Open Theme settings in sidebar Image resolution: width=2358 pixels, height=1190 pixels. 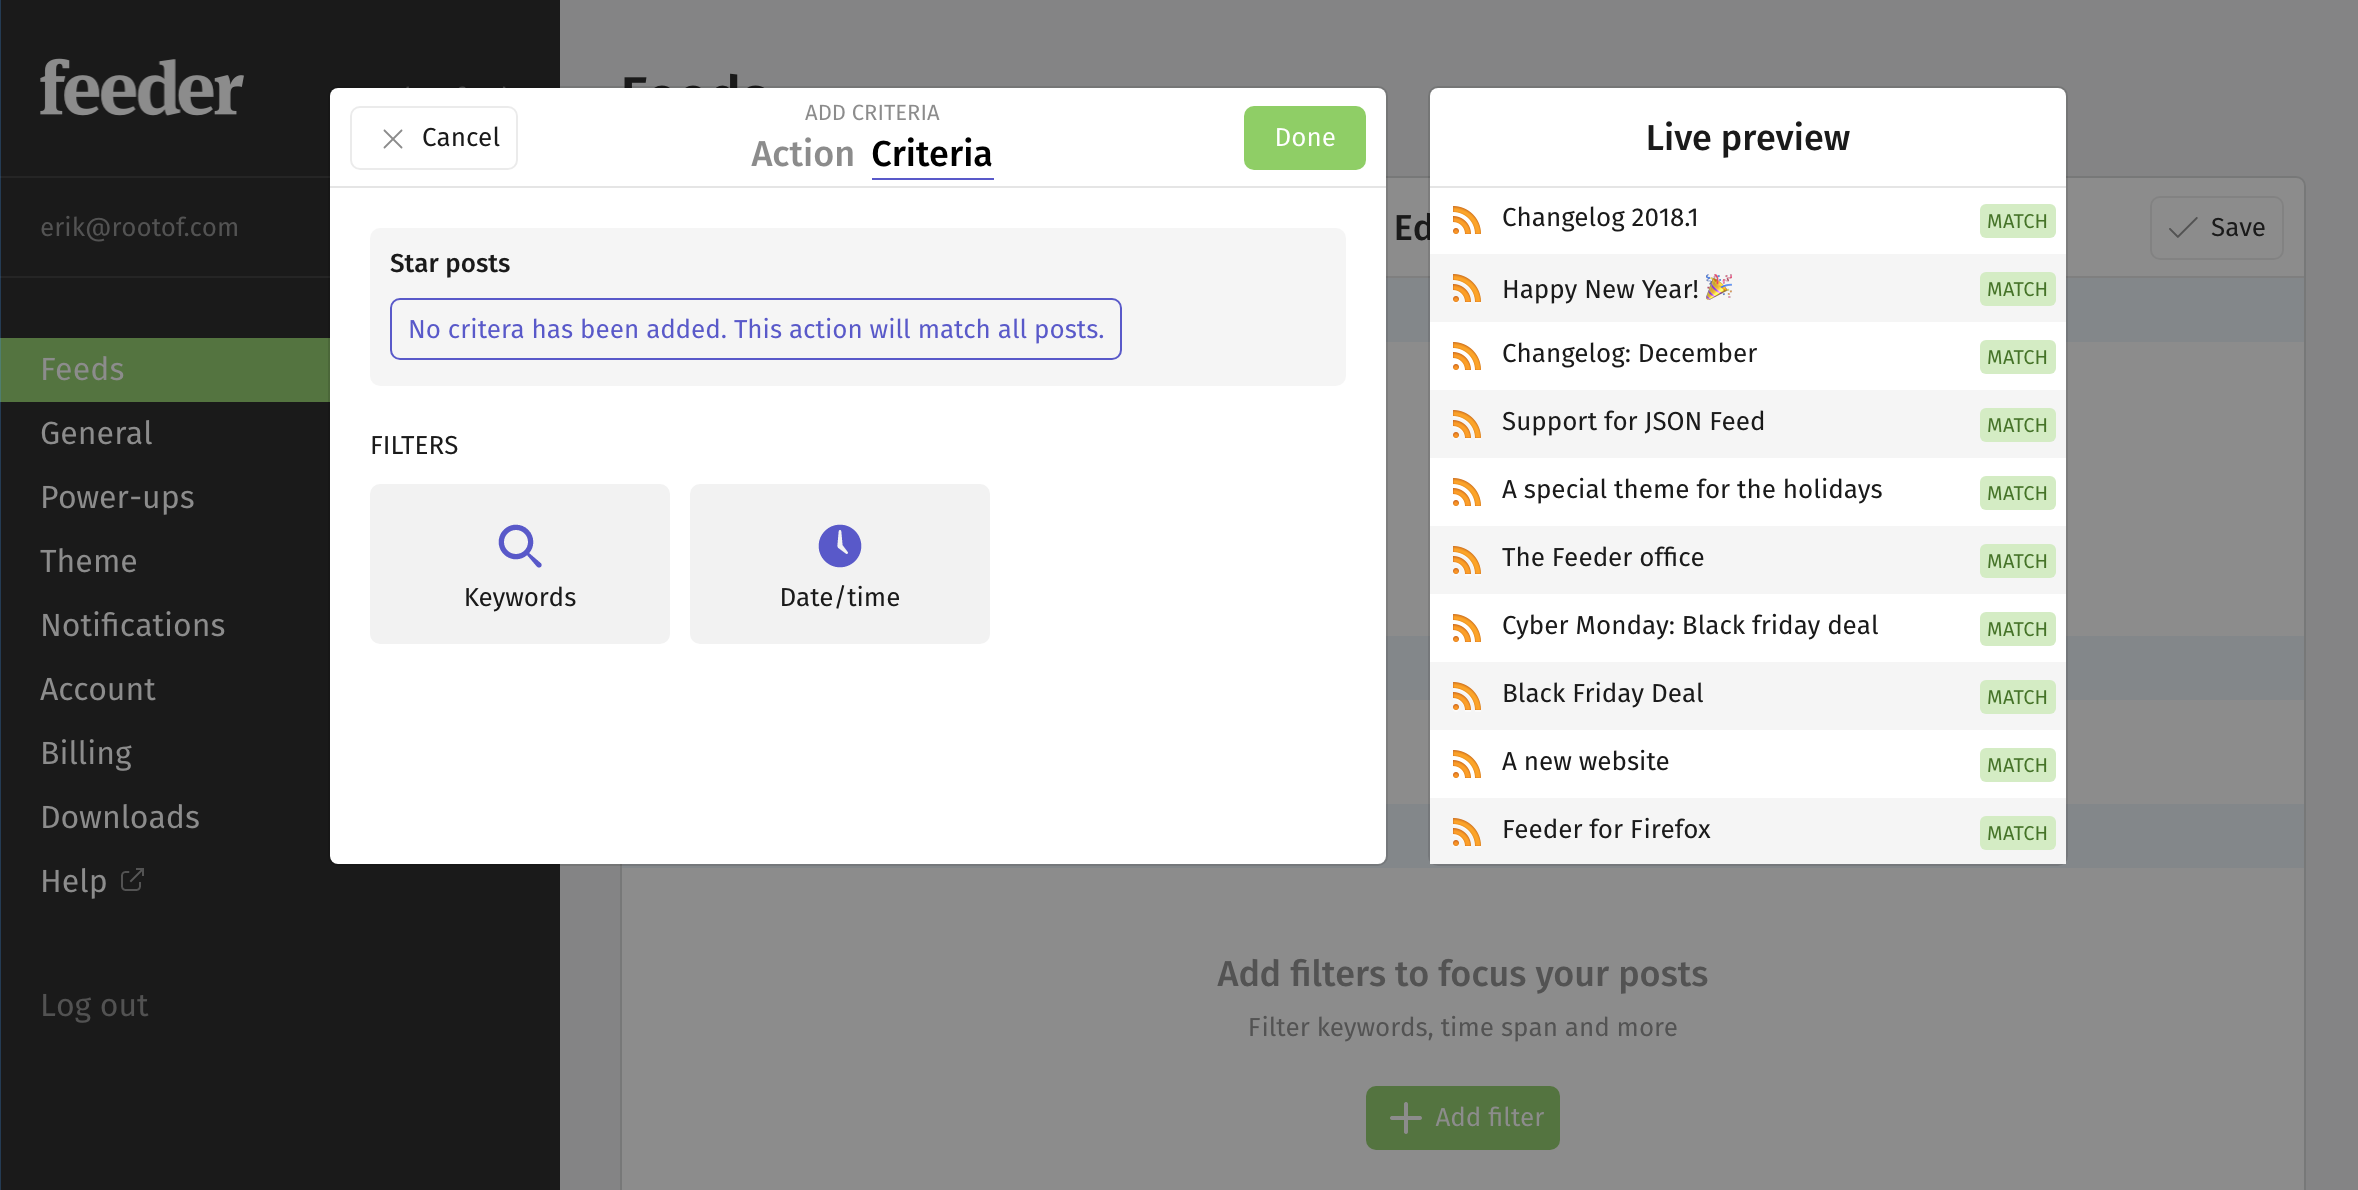[x=88, y=562]
